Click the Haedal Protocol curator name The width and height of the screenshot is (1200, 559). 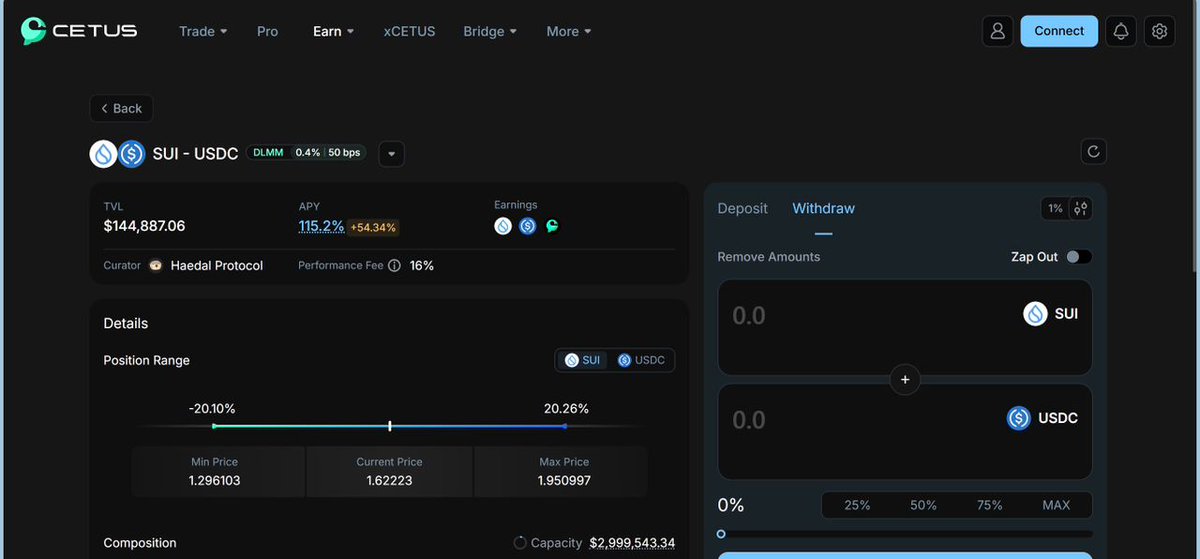(x=217, y=266)
